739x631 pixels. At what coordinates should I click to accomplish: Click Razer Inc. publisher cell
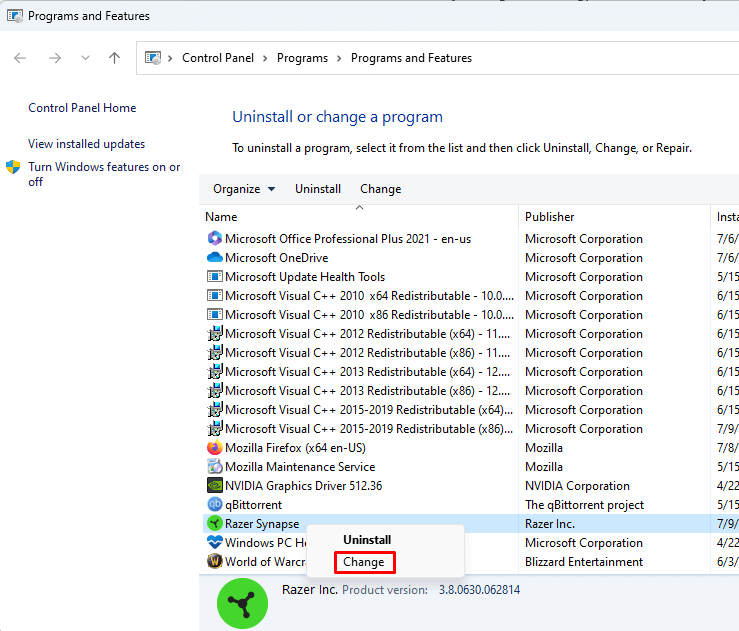(550, 524)
